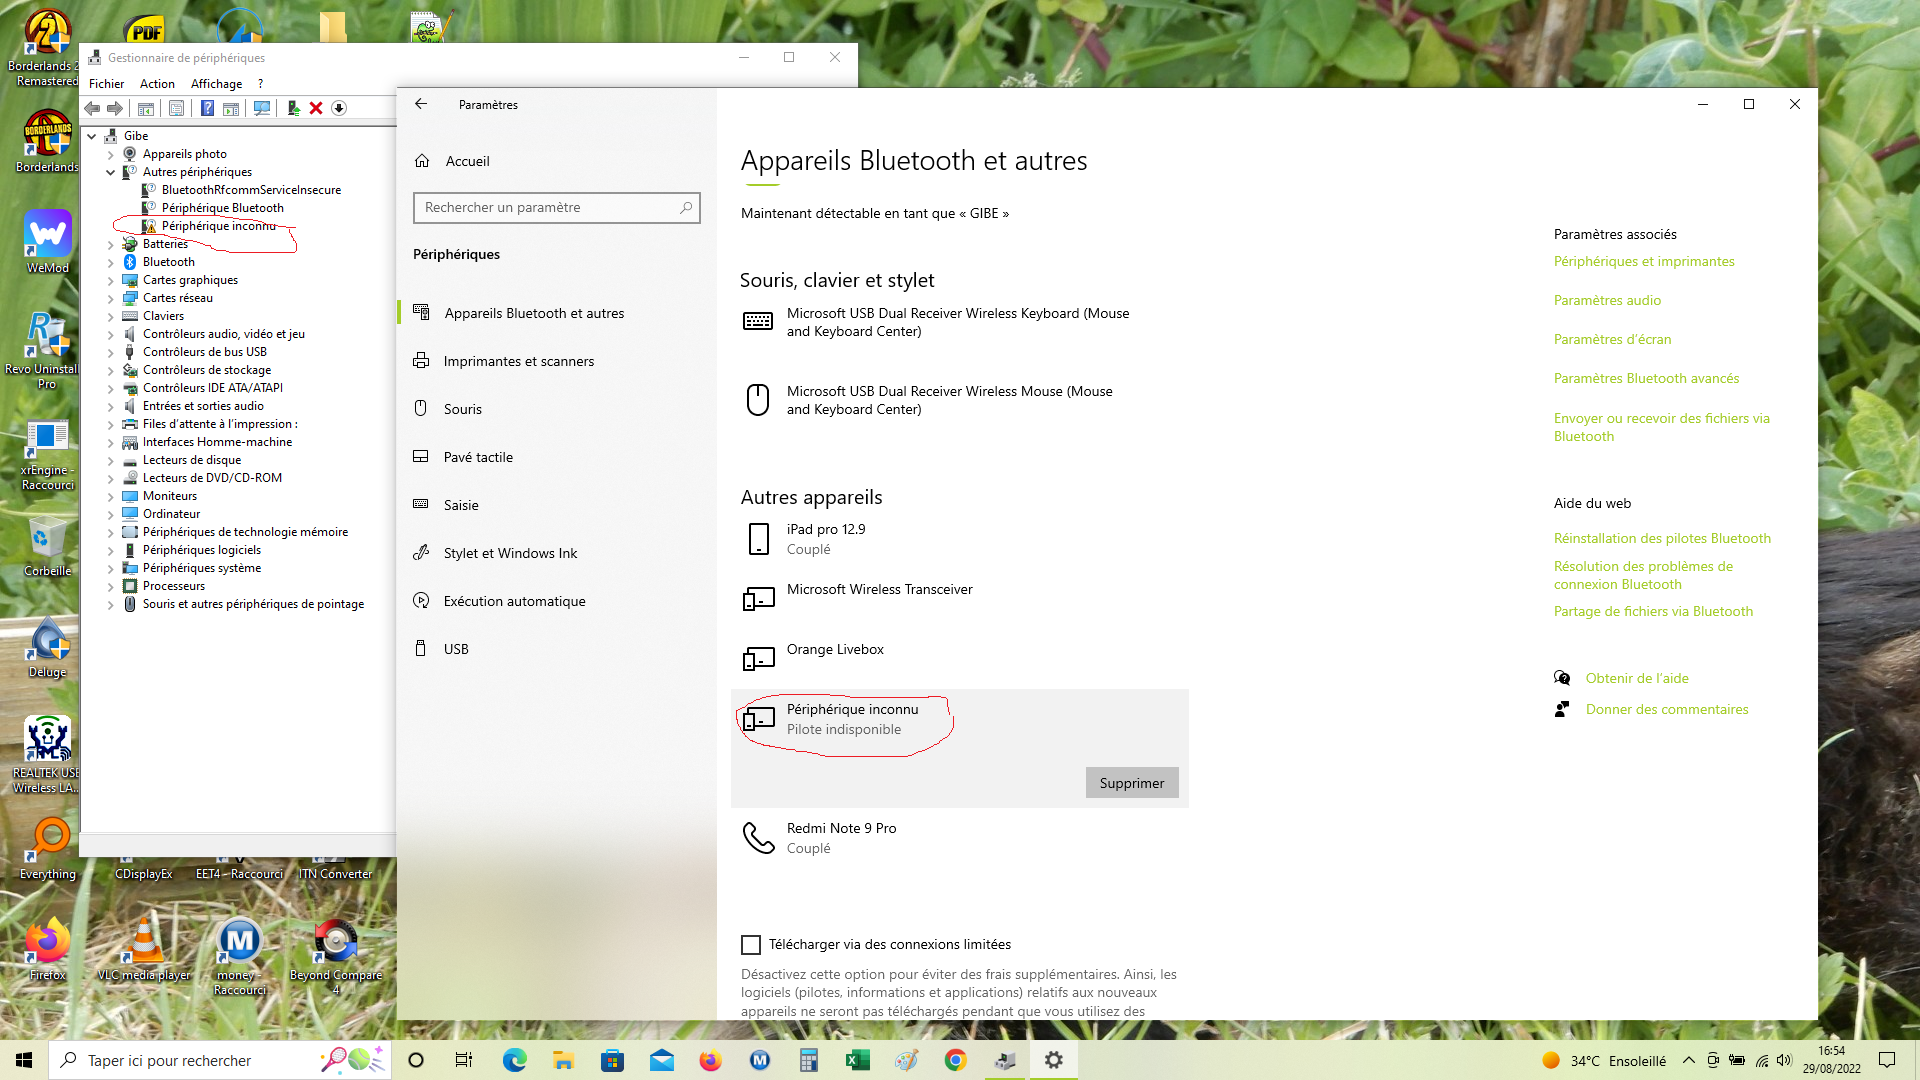Open Corbeille desktop icon
This screenshot has height=1080, width=1920.
click(x=47, y=546)
